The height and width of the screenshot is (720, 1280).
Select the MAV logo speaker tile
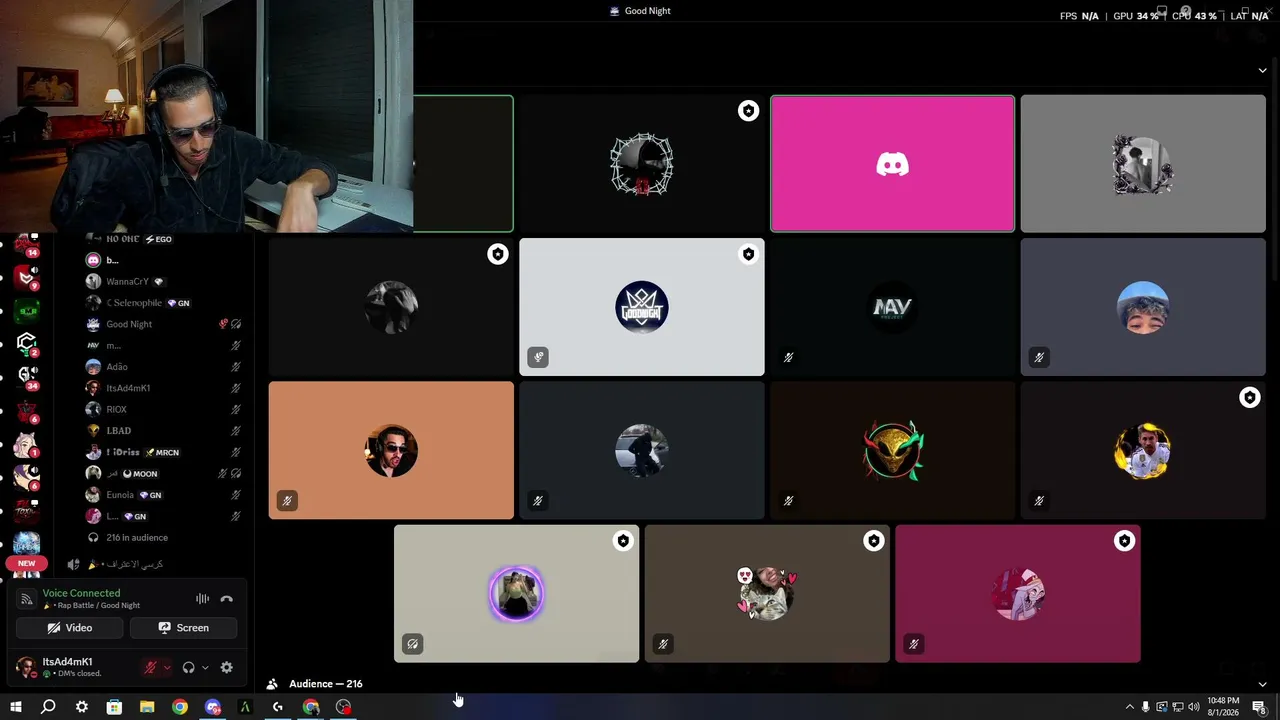coord(892,307)
